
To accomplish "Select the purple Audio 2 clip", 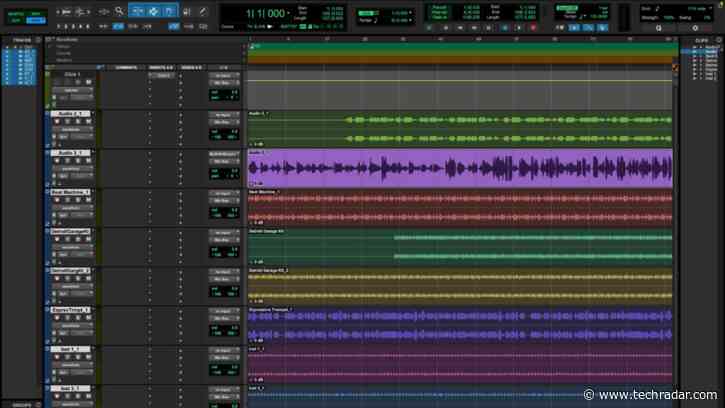I will (460, 168).
